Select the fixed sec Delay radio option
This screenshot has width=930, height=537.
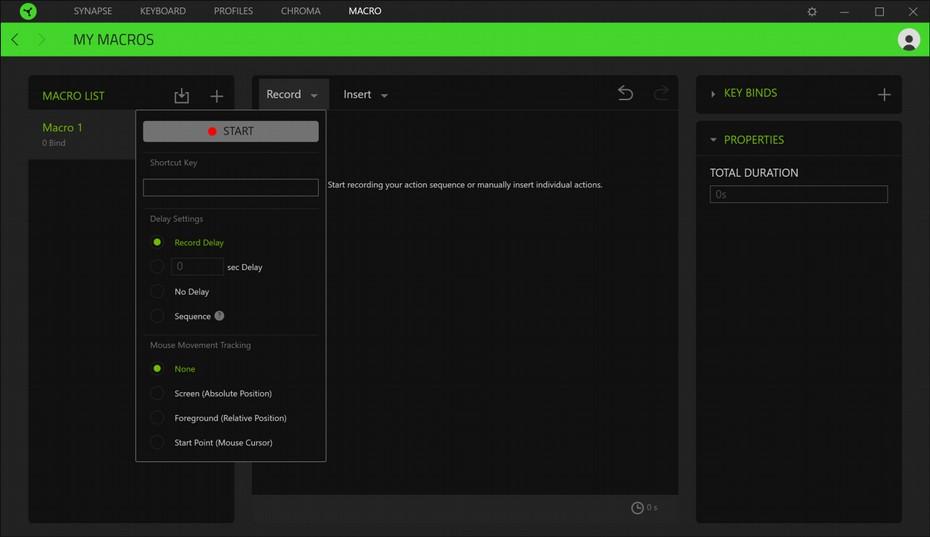pos(157,266)
